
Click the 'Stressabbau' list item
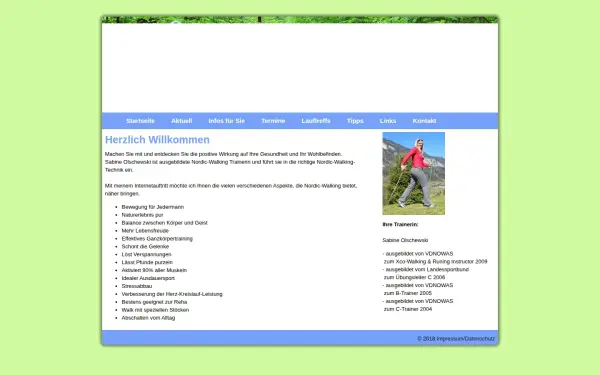point(137,286)
